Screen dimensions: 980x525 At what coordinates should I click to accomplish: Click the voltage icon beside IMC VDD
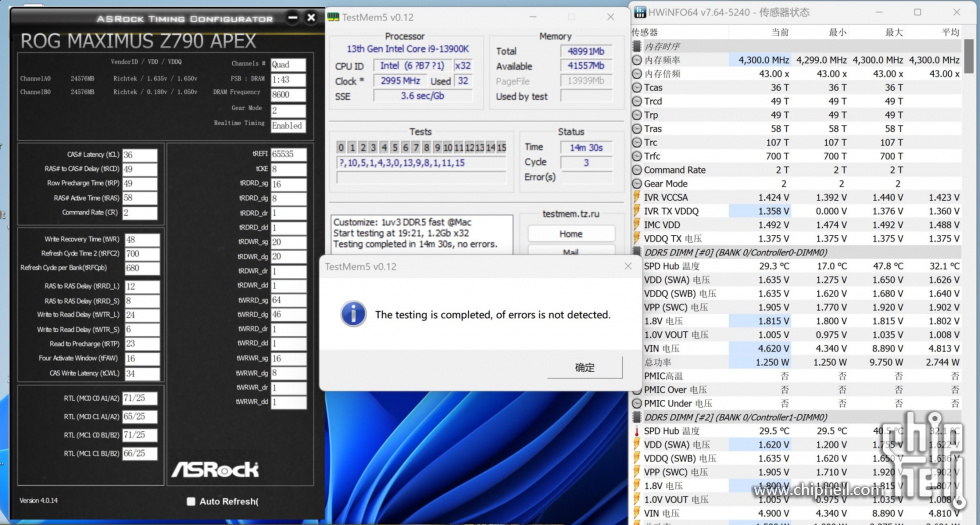(637, 225)
